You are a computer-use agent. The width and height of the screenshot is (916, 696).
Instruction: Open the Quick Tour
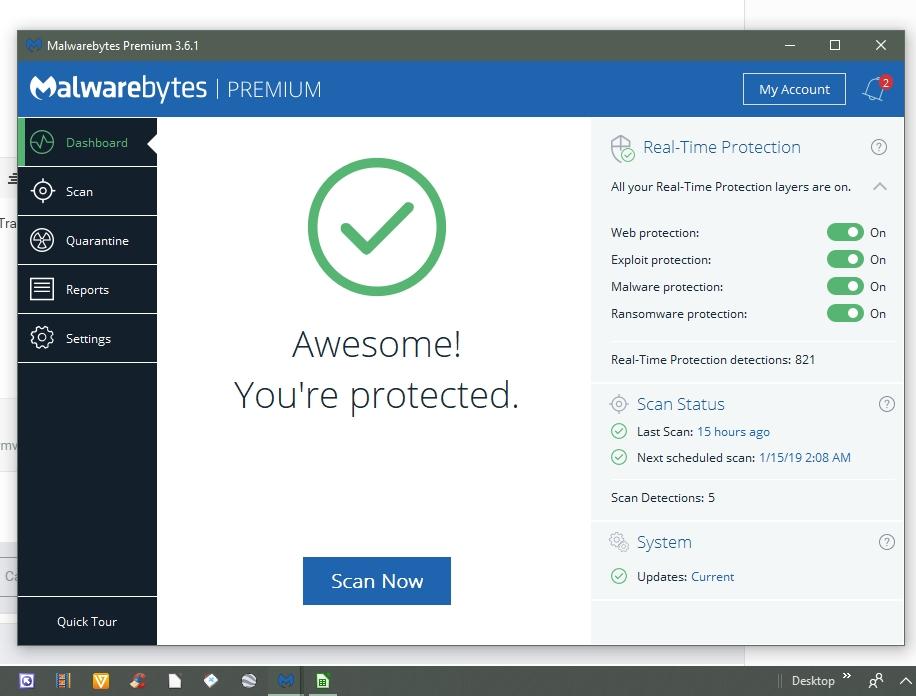click(86, 621)
